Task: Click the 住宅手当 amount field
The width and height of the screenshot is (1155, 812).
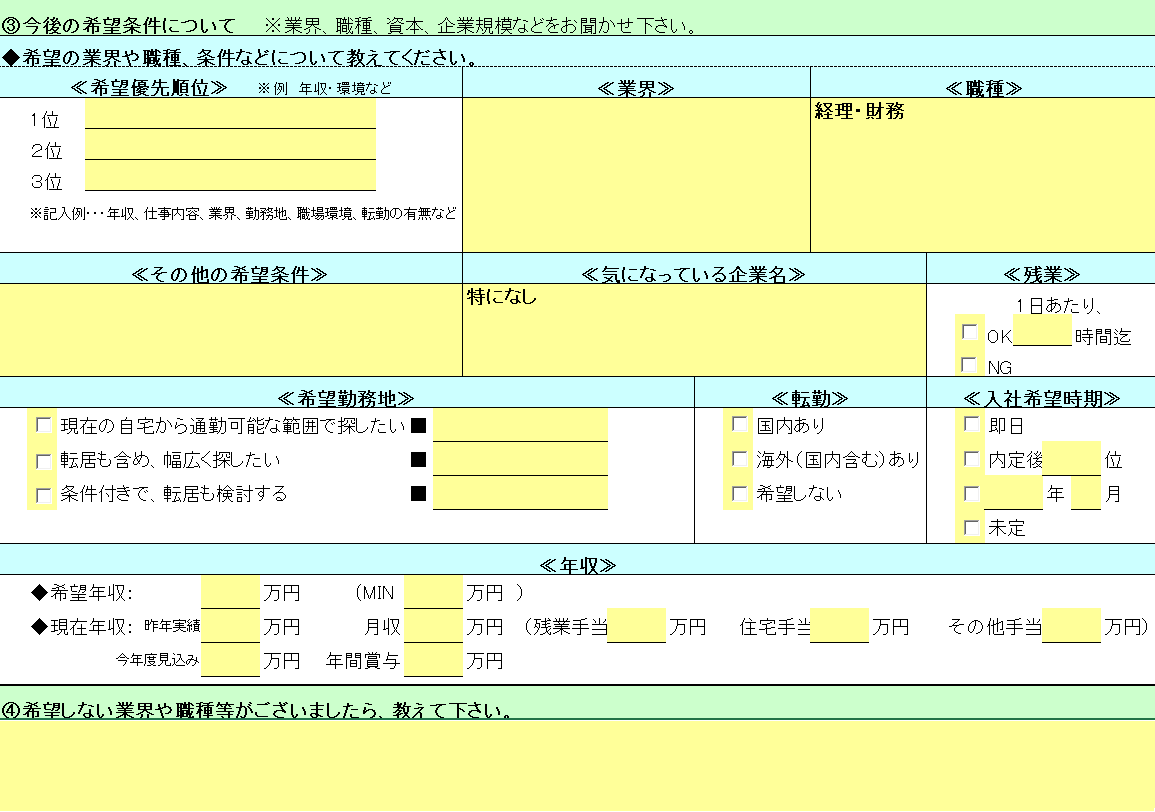Action: click(x=840, y=626)
